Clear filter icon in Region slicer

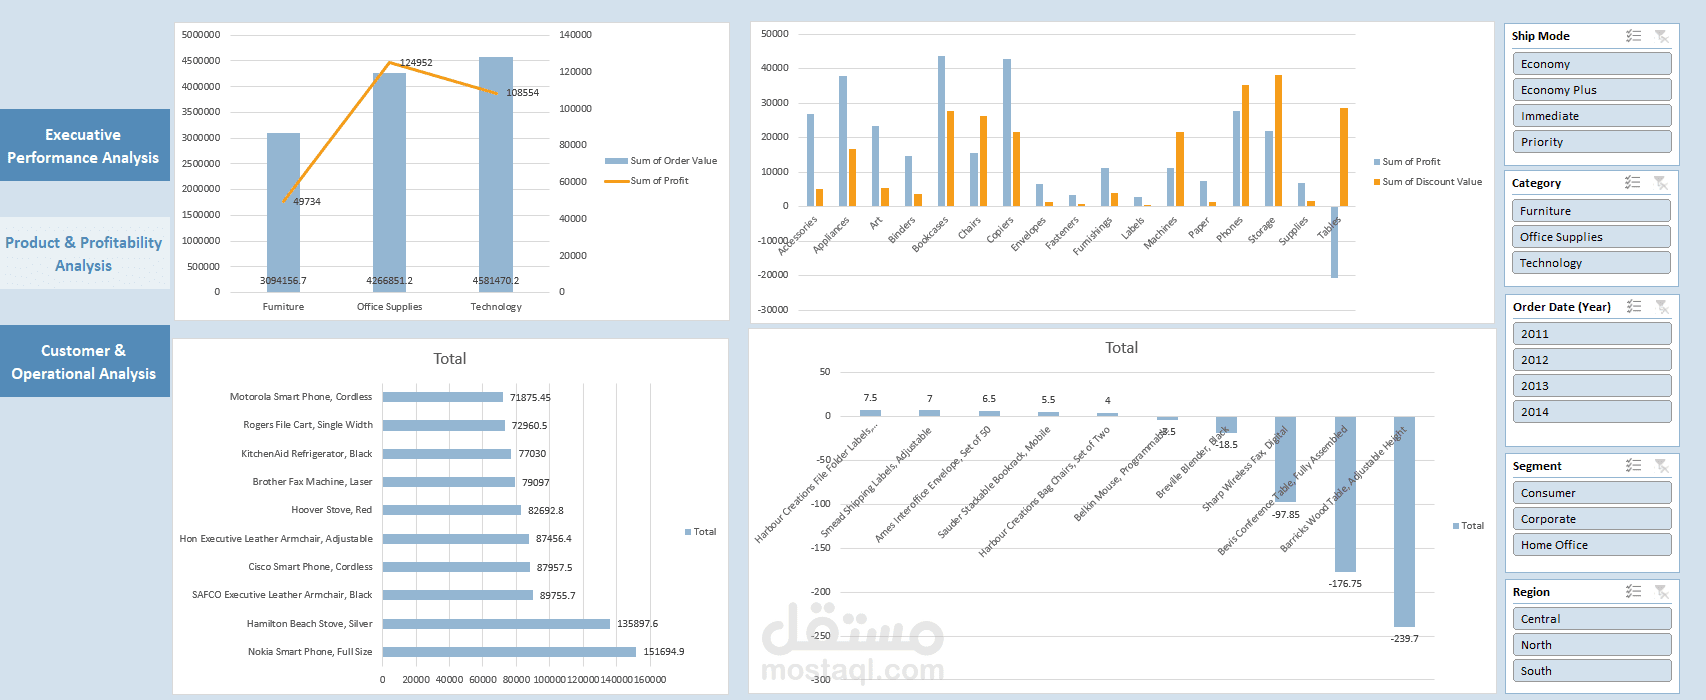(1661, 592)
